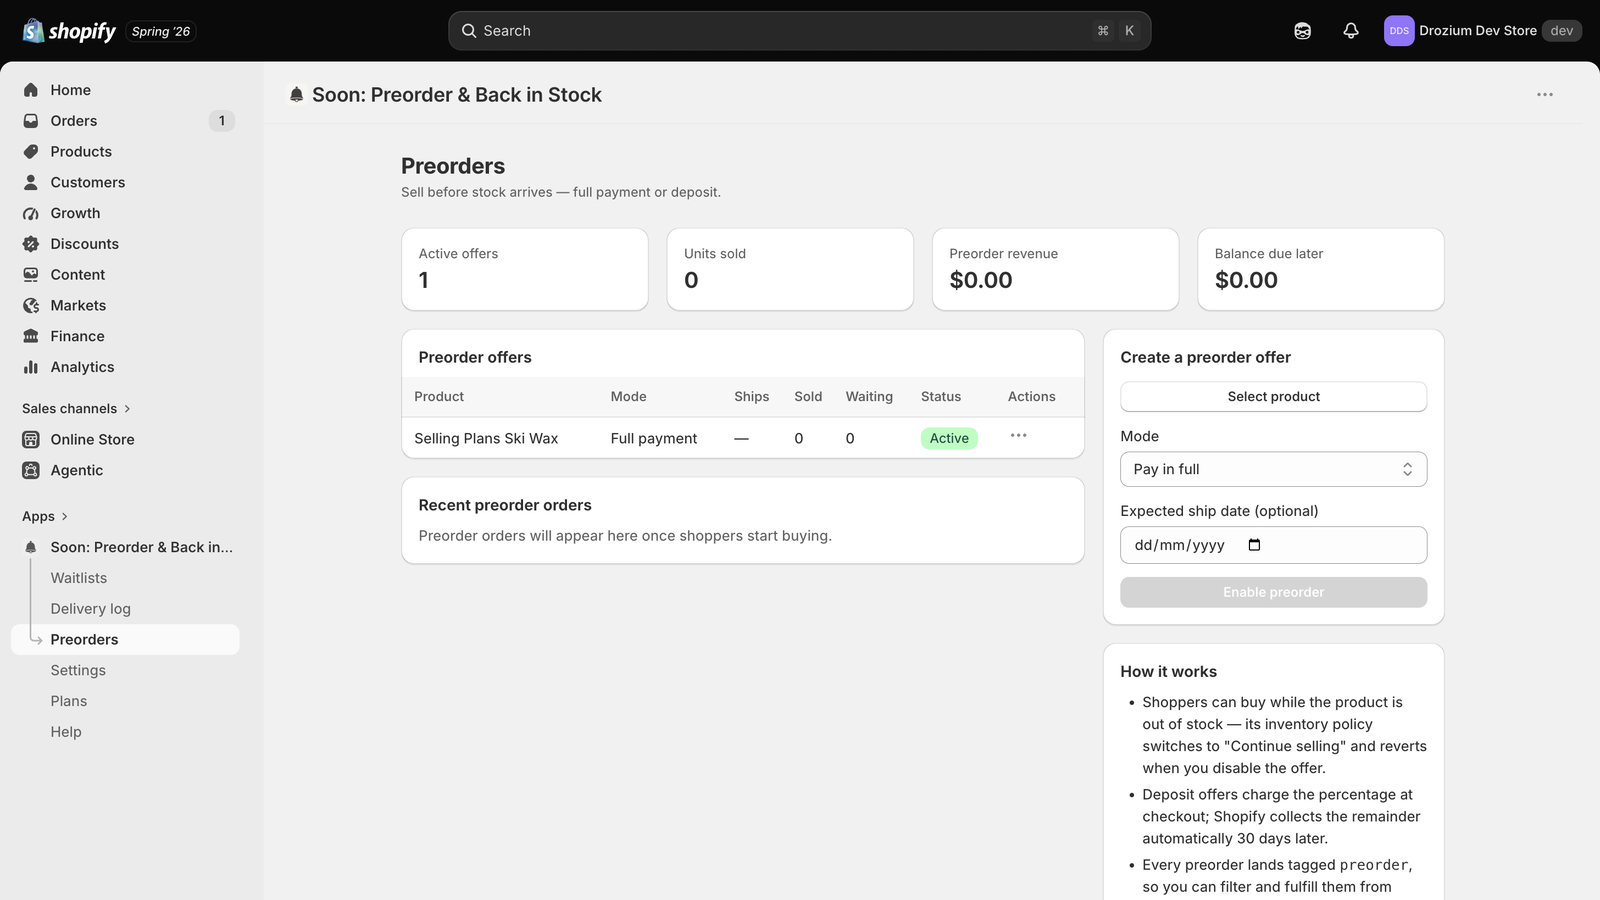Click the Shopify logo
This screenshot has height=900, width=1600.
(69, 31)
